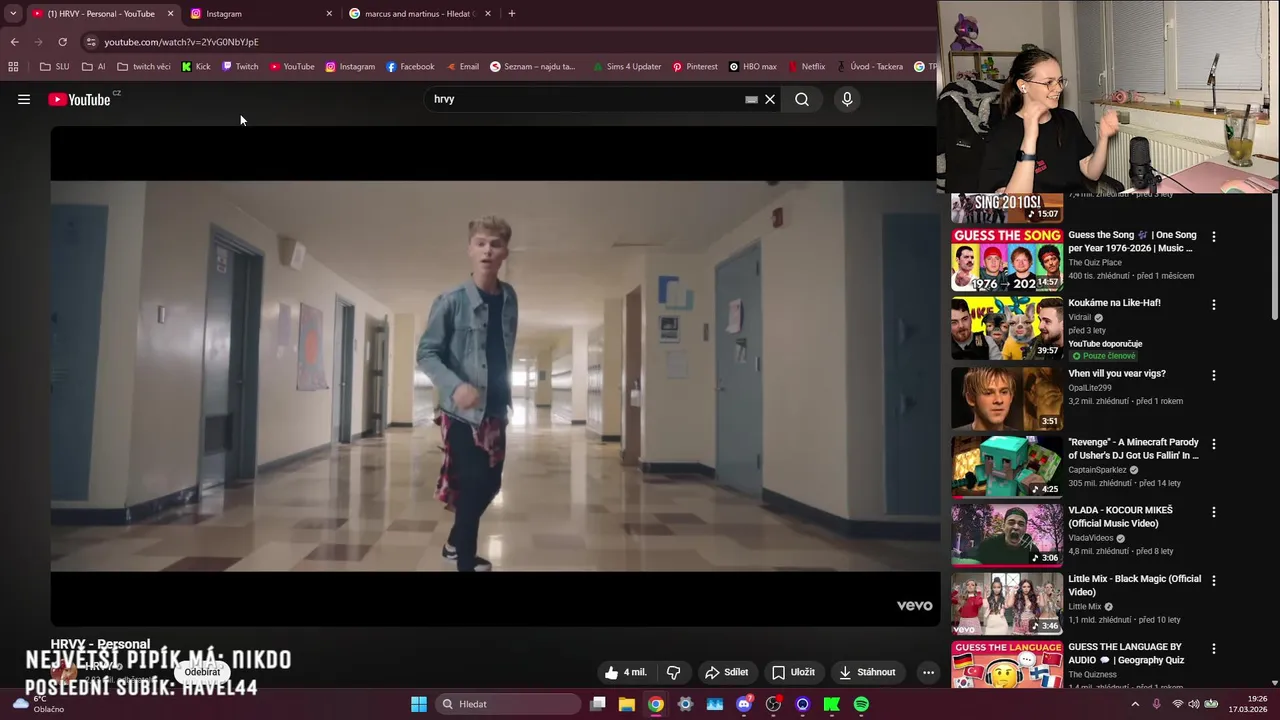Open the on-screen keyboard in search box
This screenshot has width=1280, height=720.
pyautogui.click(x=751, y=99)
